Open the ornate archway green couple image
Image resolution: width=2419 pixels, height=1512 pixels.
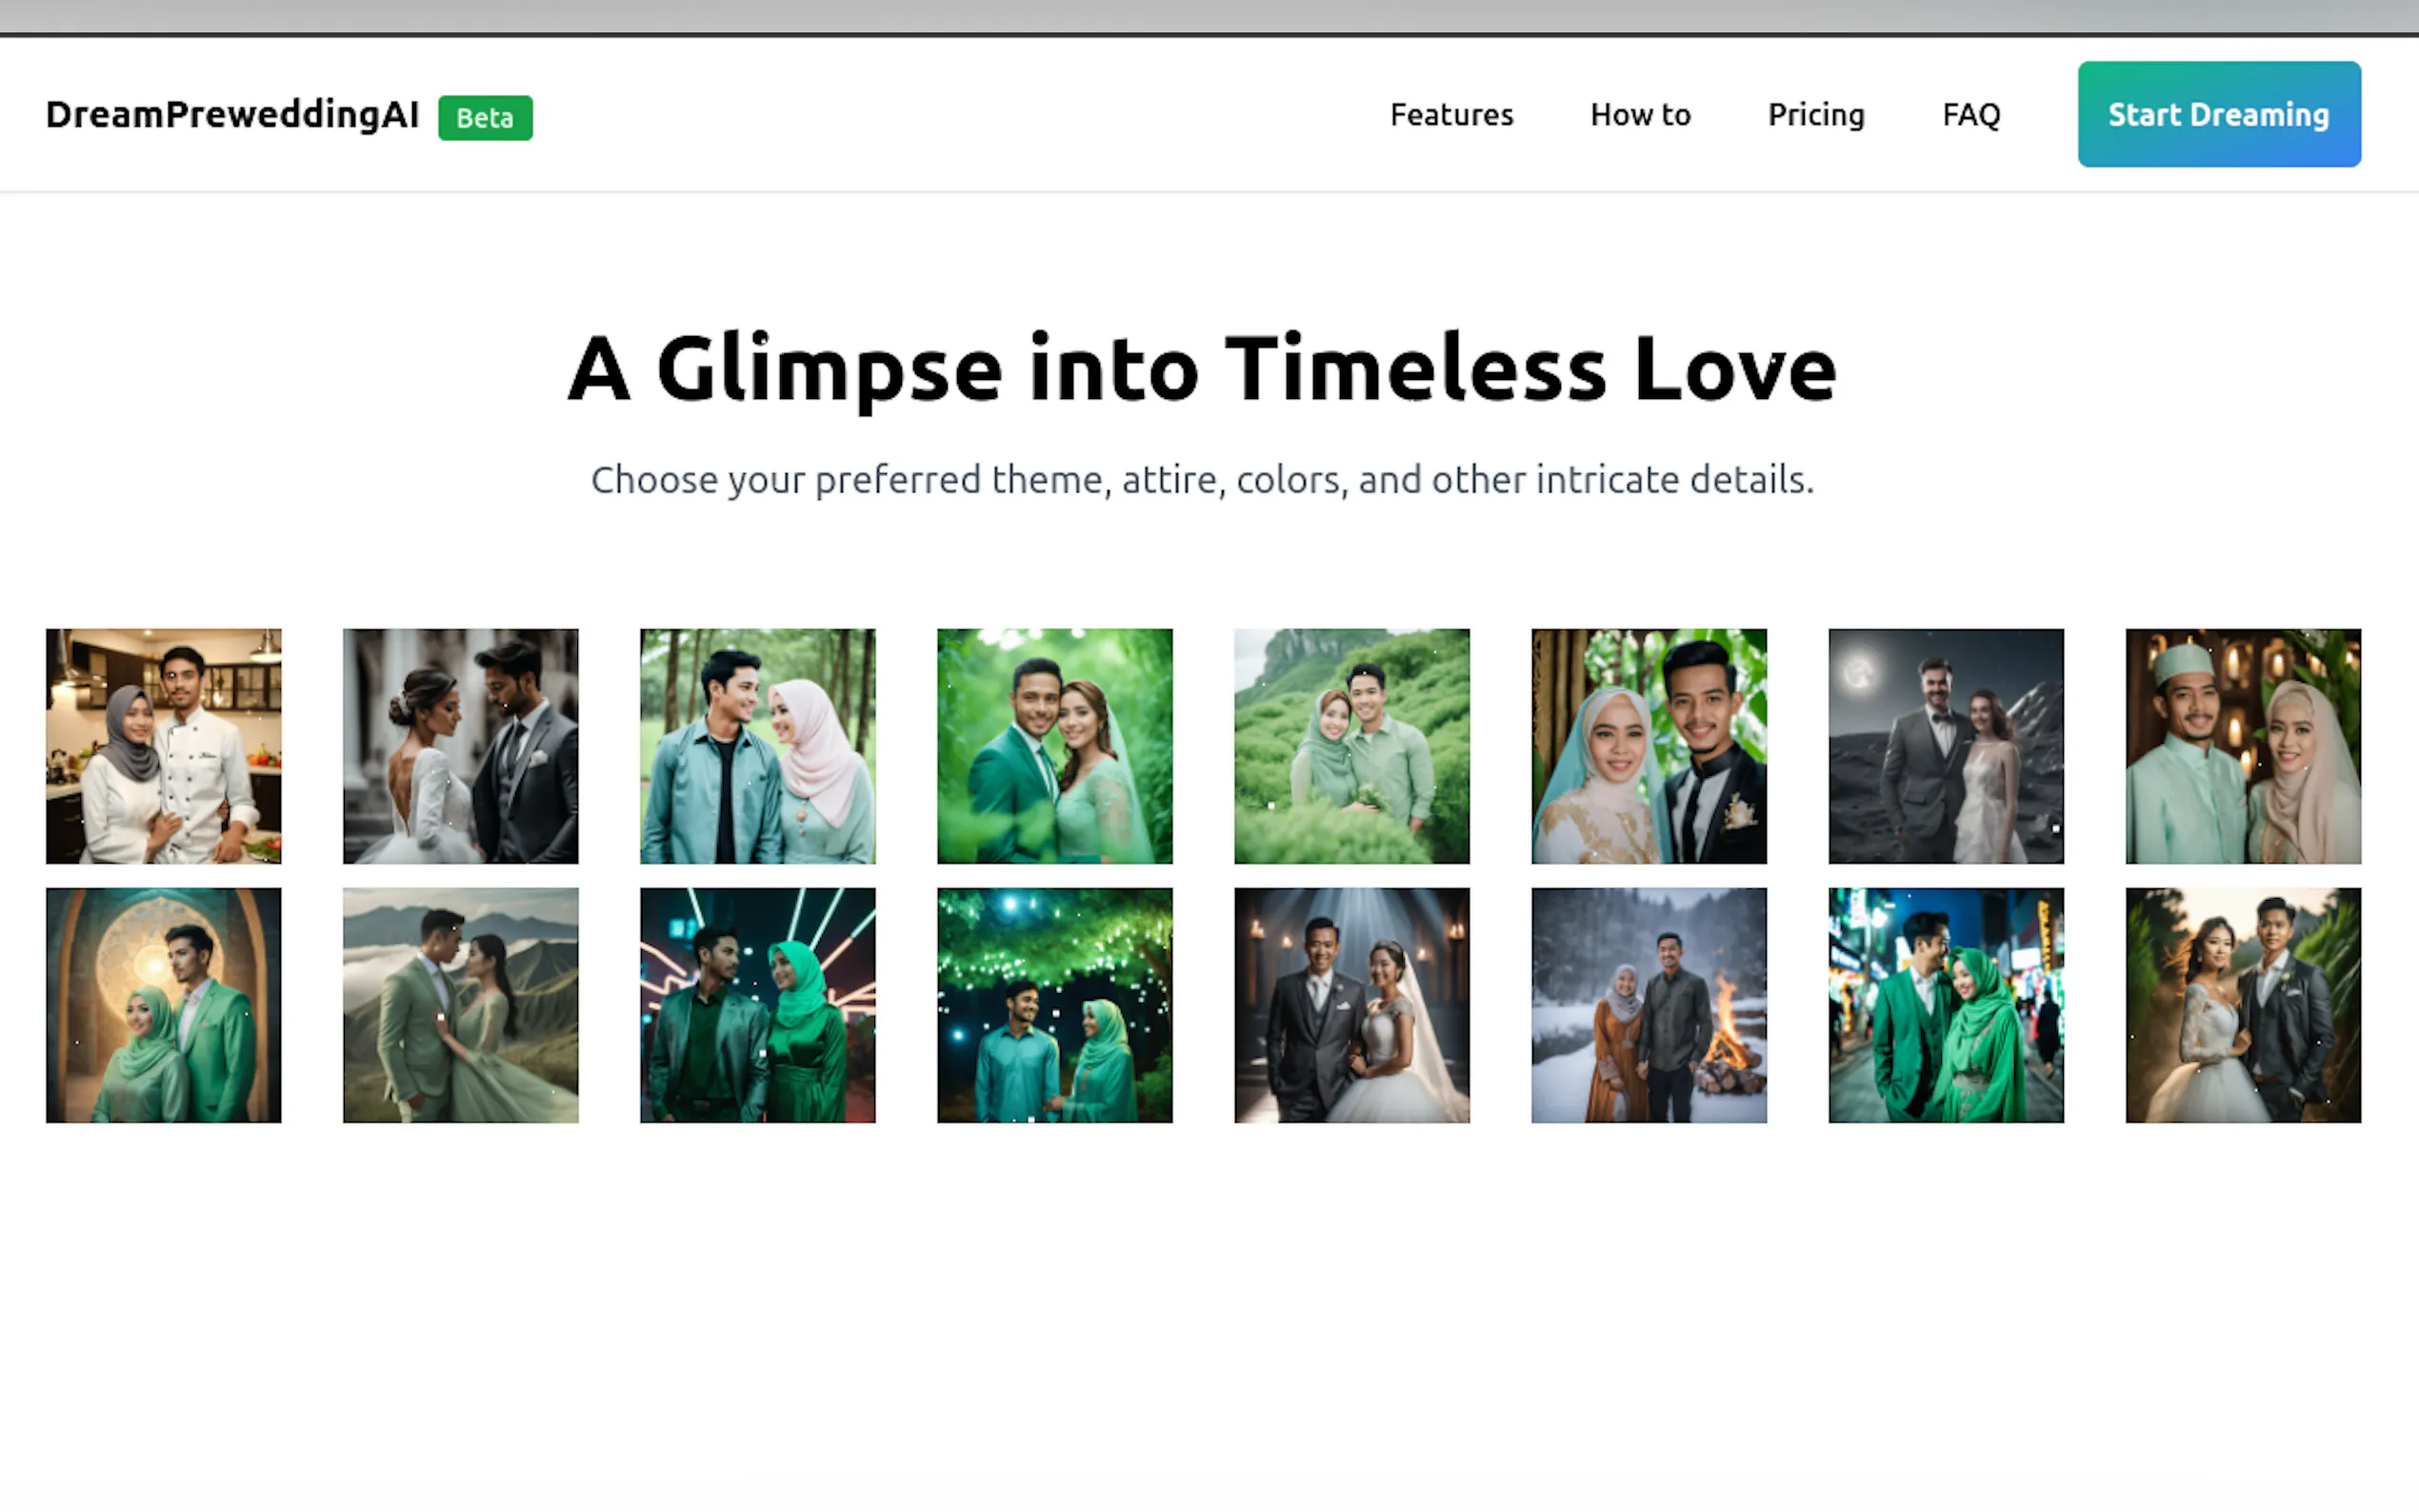pos(162,1004)
